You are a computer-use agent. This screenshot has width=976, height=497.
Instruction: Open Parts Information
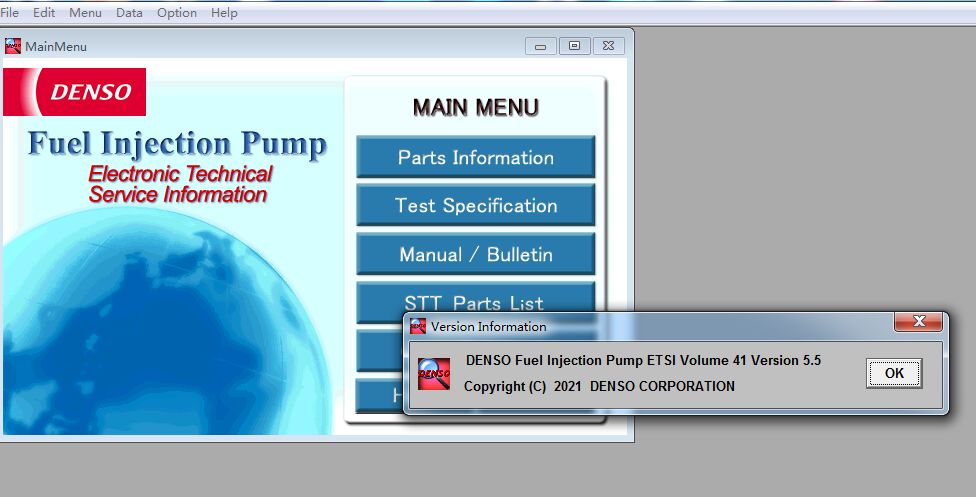click(476, 157)
